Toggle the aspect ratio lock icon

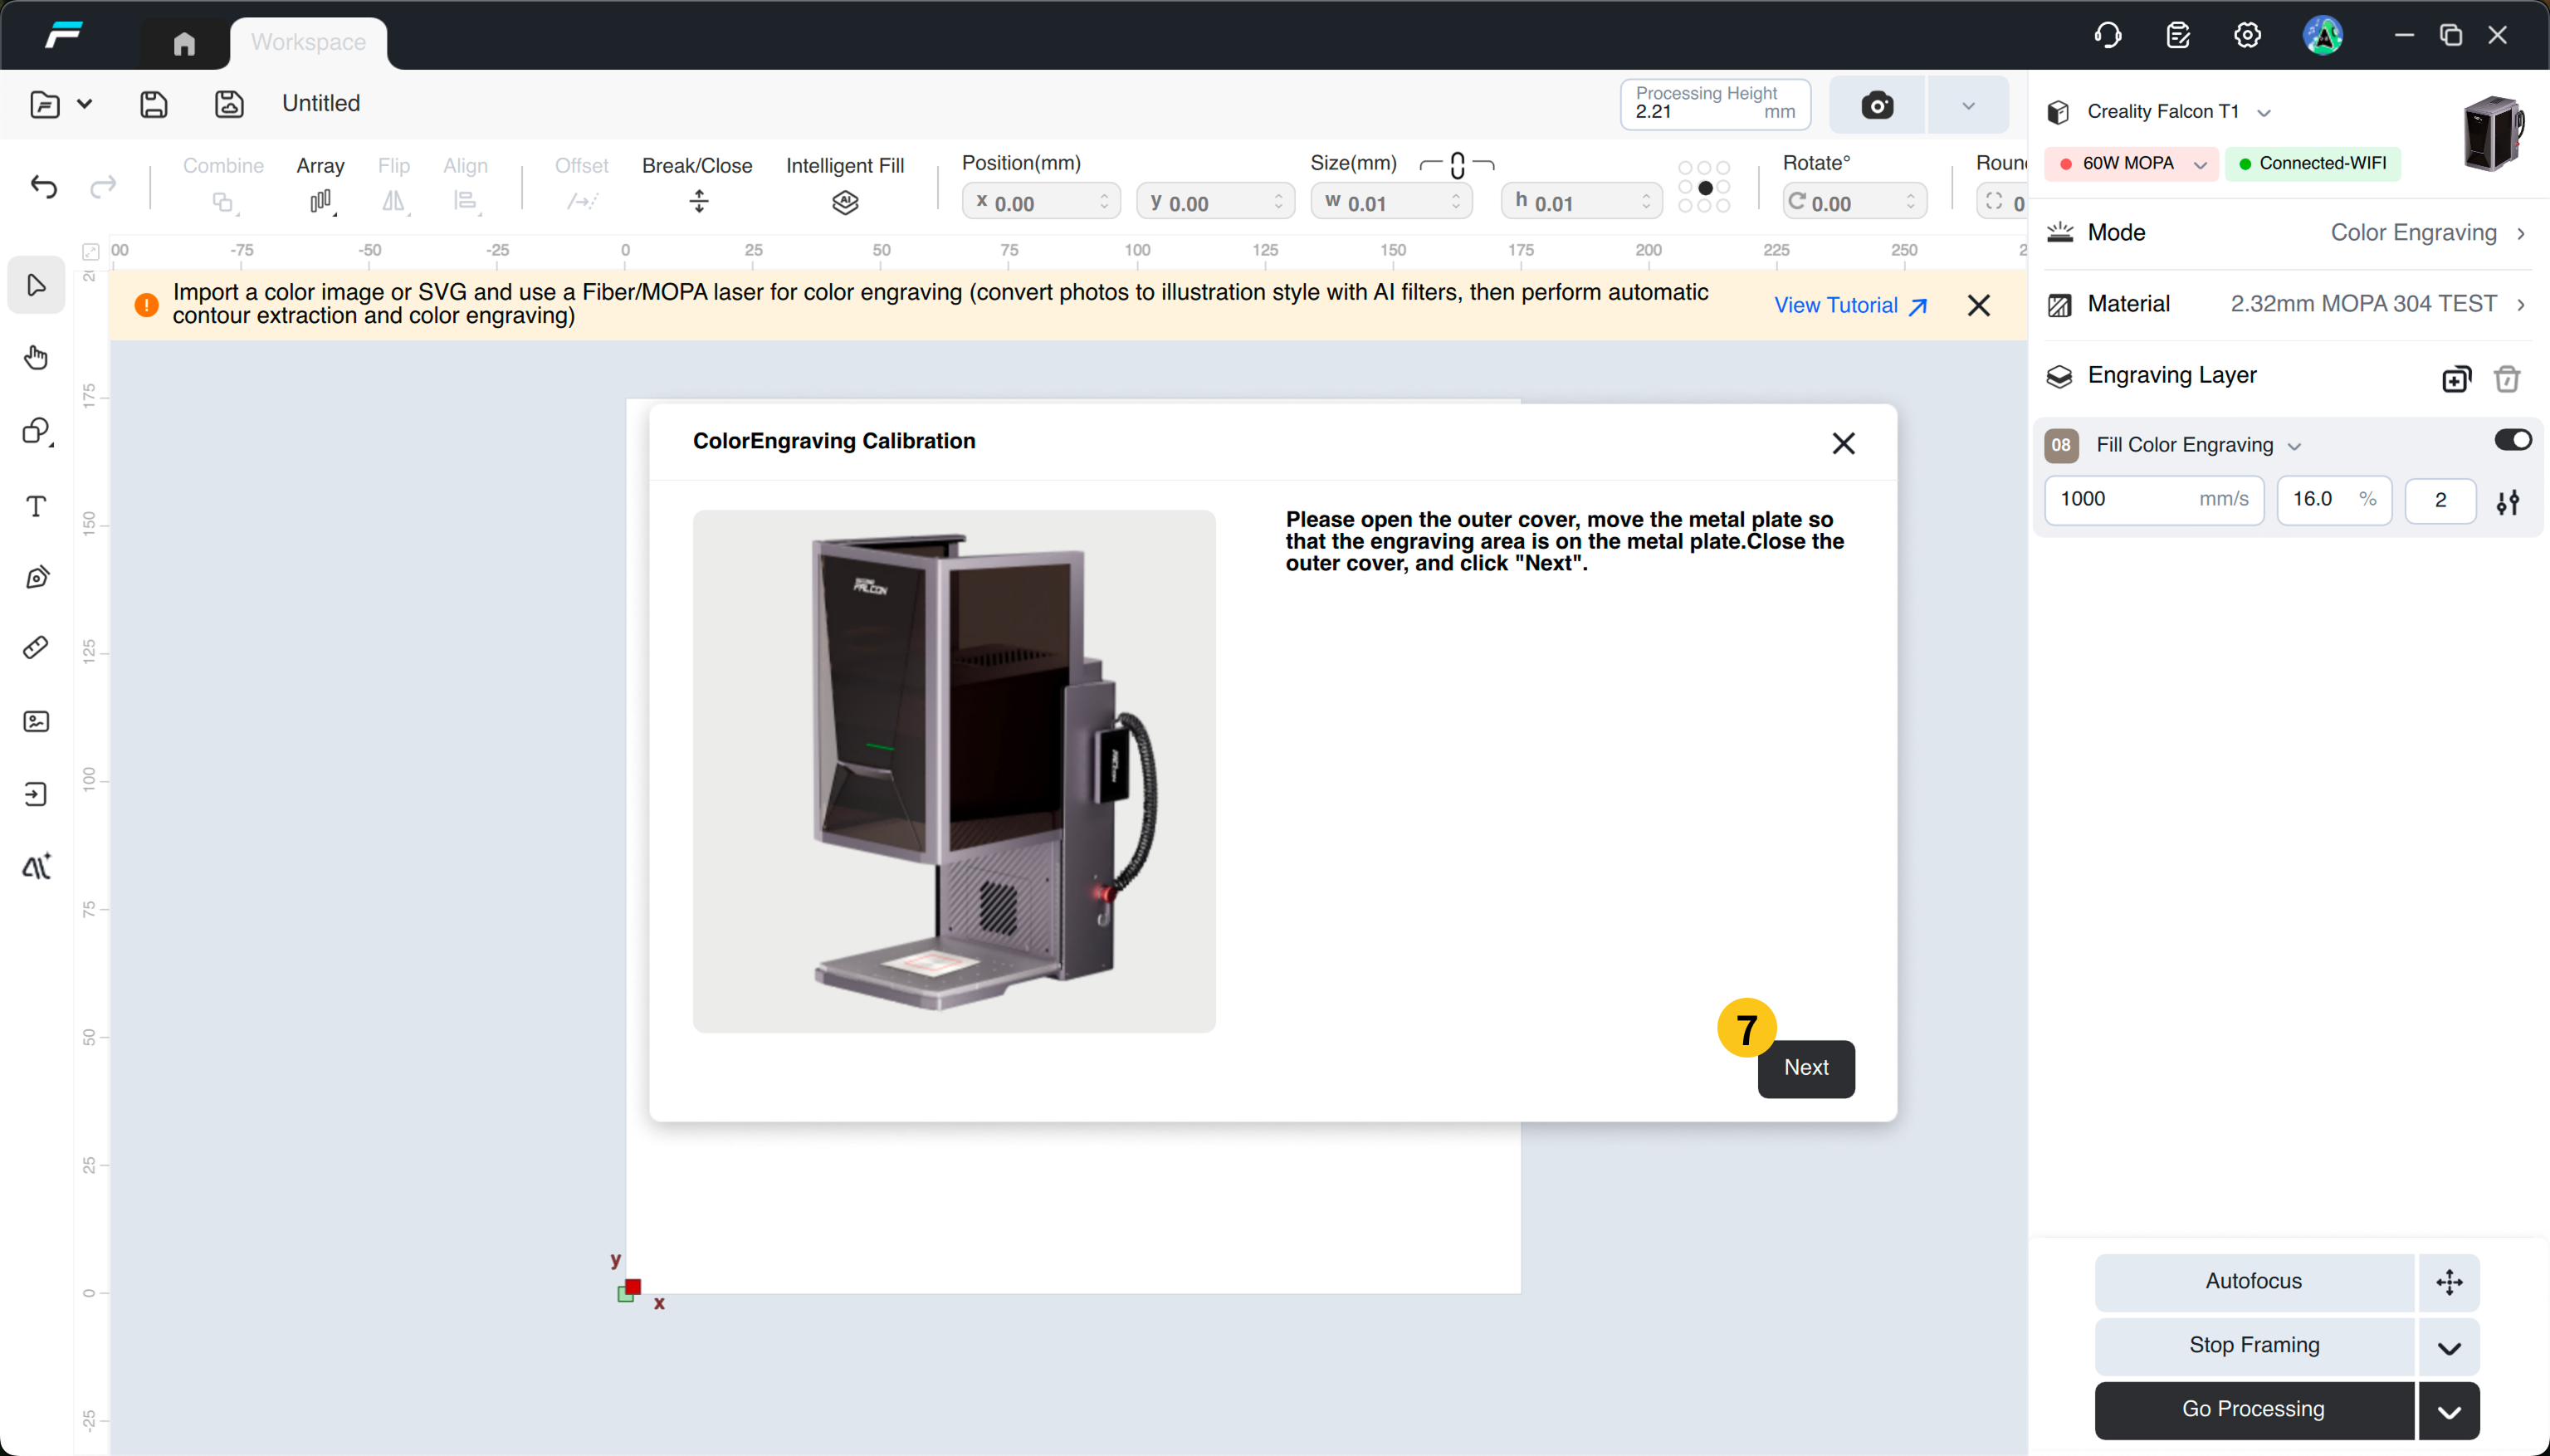click(1457, 165)
